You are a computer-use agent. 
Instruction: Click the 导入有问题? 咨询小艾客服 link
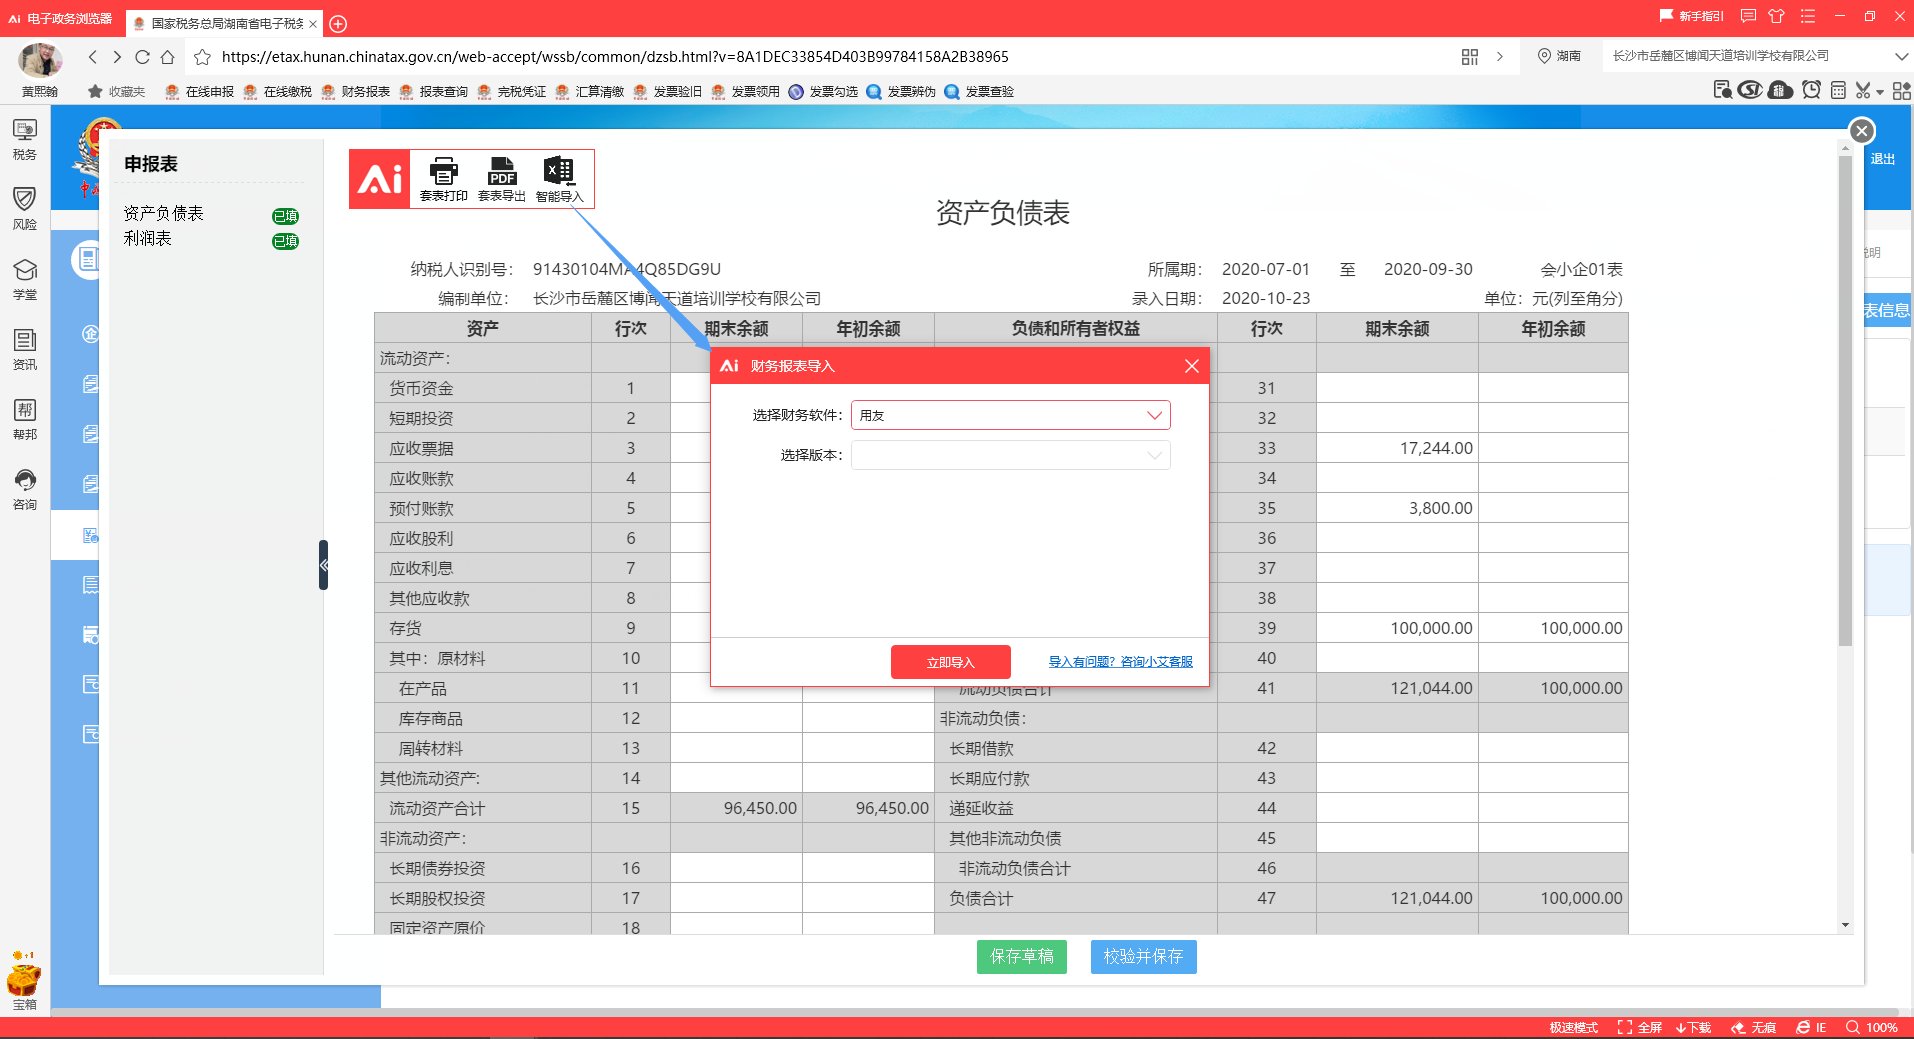pos(1120,662)
